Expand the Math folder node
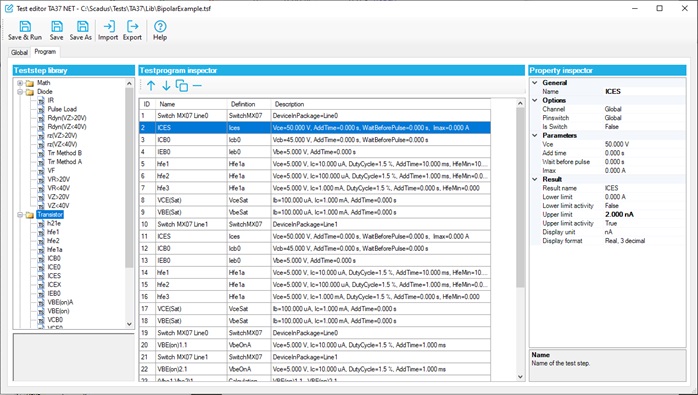 [x=20, y=83]
